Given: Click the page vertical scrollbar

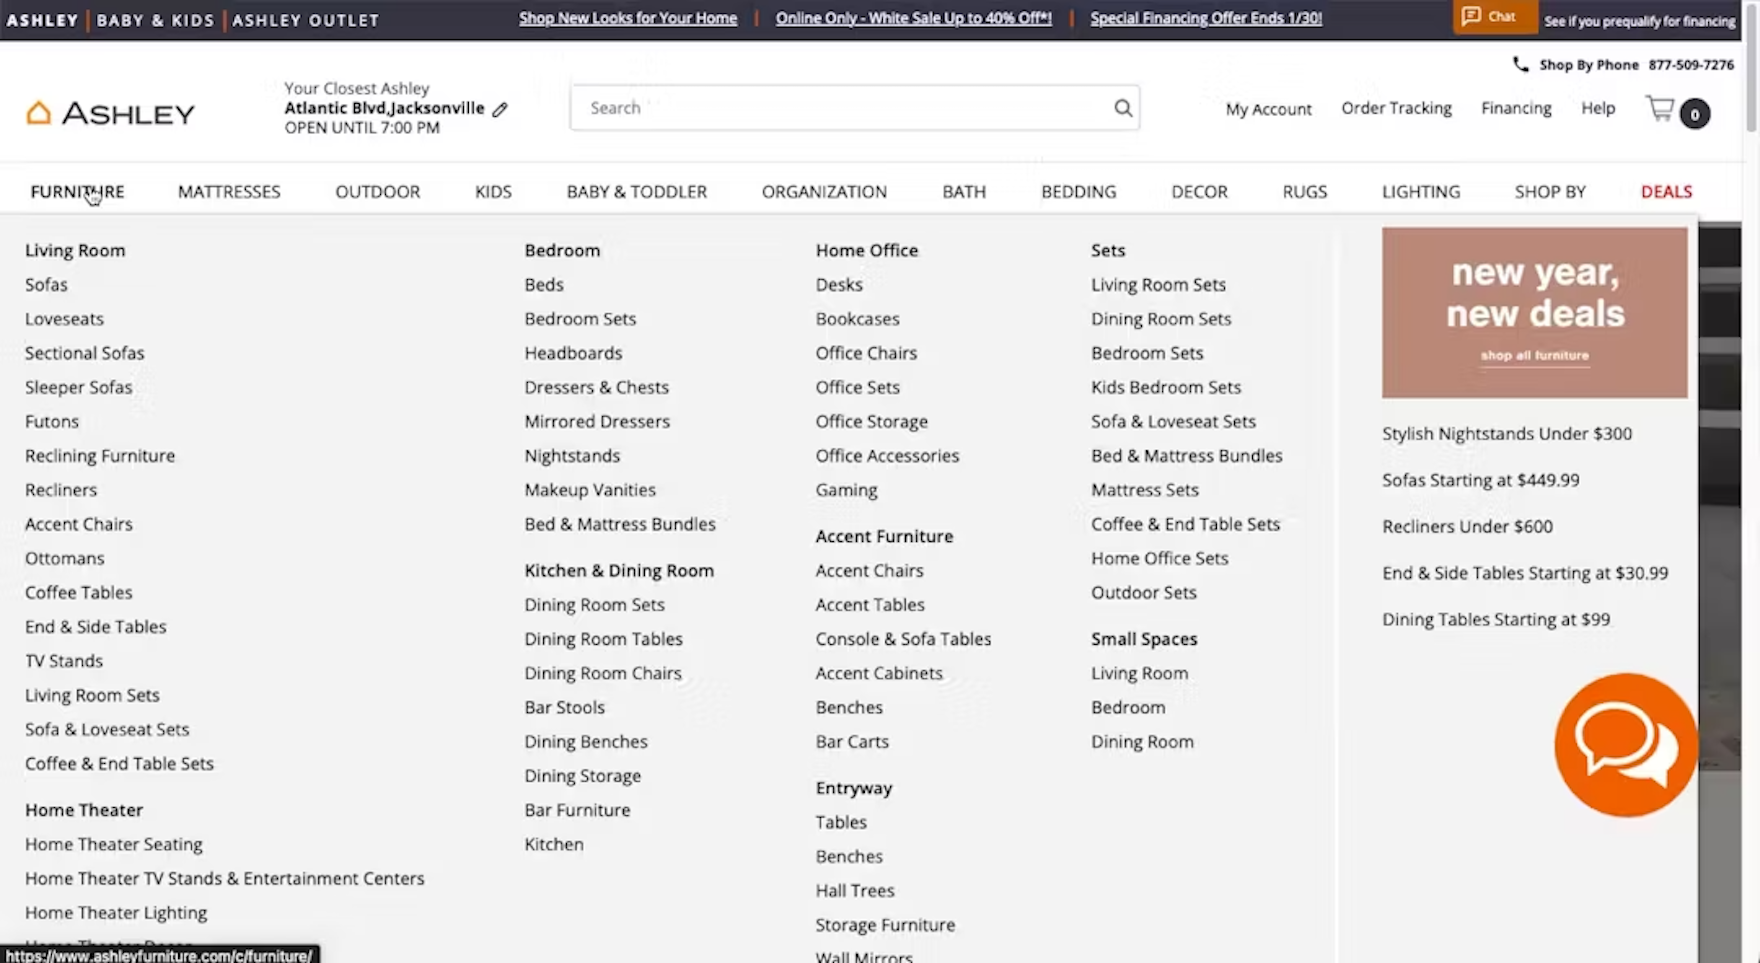Looking at the screenshot, I should pos(1751,80).
